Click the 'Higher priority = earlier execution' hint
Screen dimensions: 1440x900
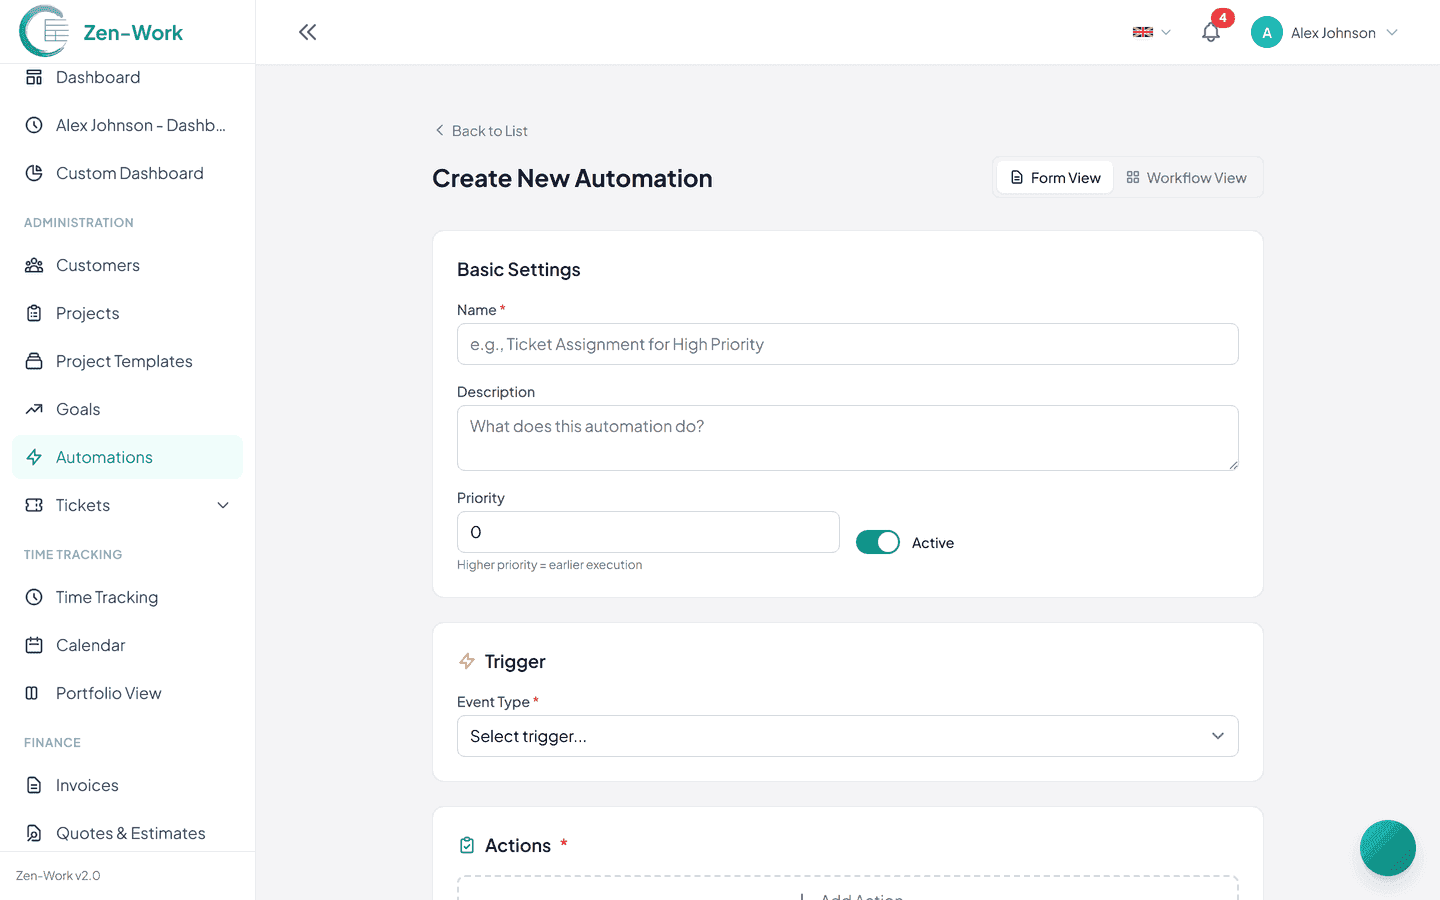[550, 565]
